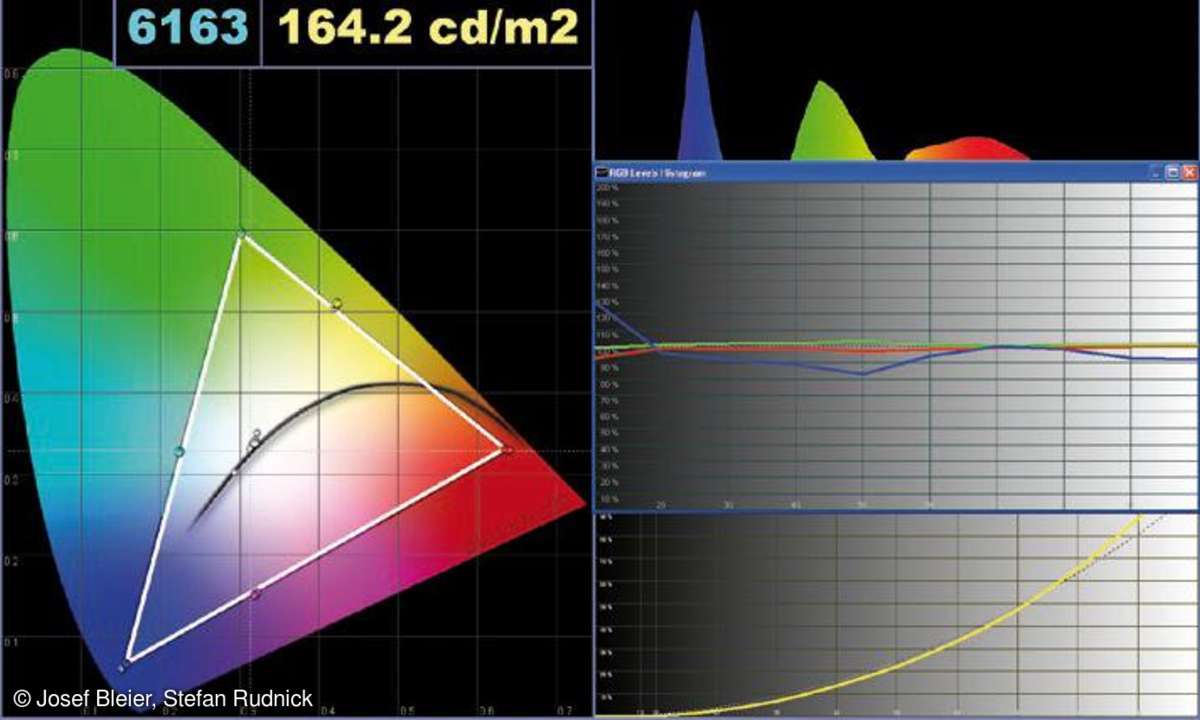The height and width of the screenshot is (720, 1200).
Task: Minimize the RGB Levels histogram window
Action: [x=1157, y=172]
